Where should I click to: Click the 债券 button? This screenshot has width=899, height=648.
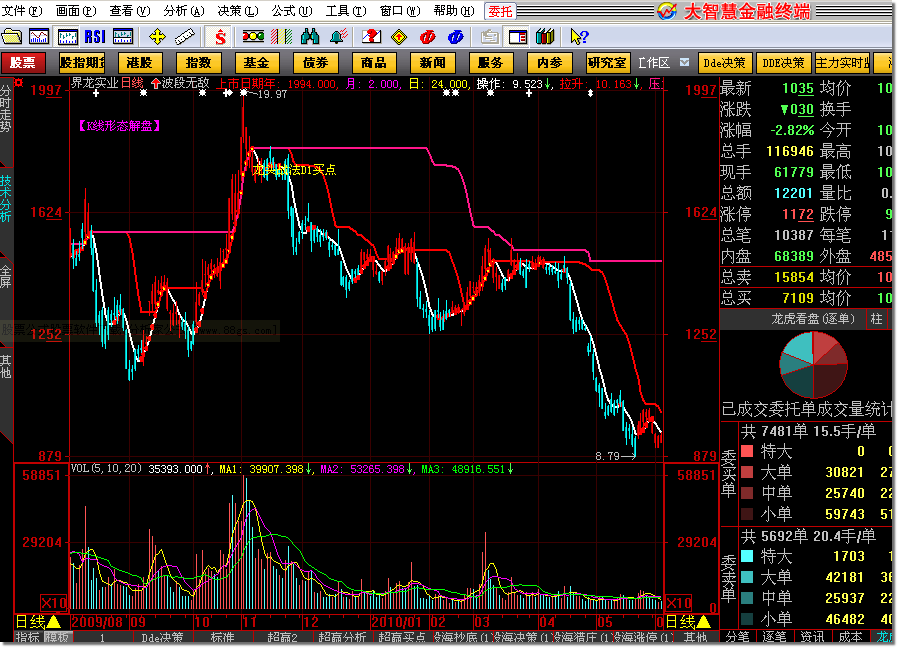tap(315, 63)
